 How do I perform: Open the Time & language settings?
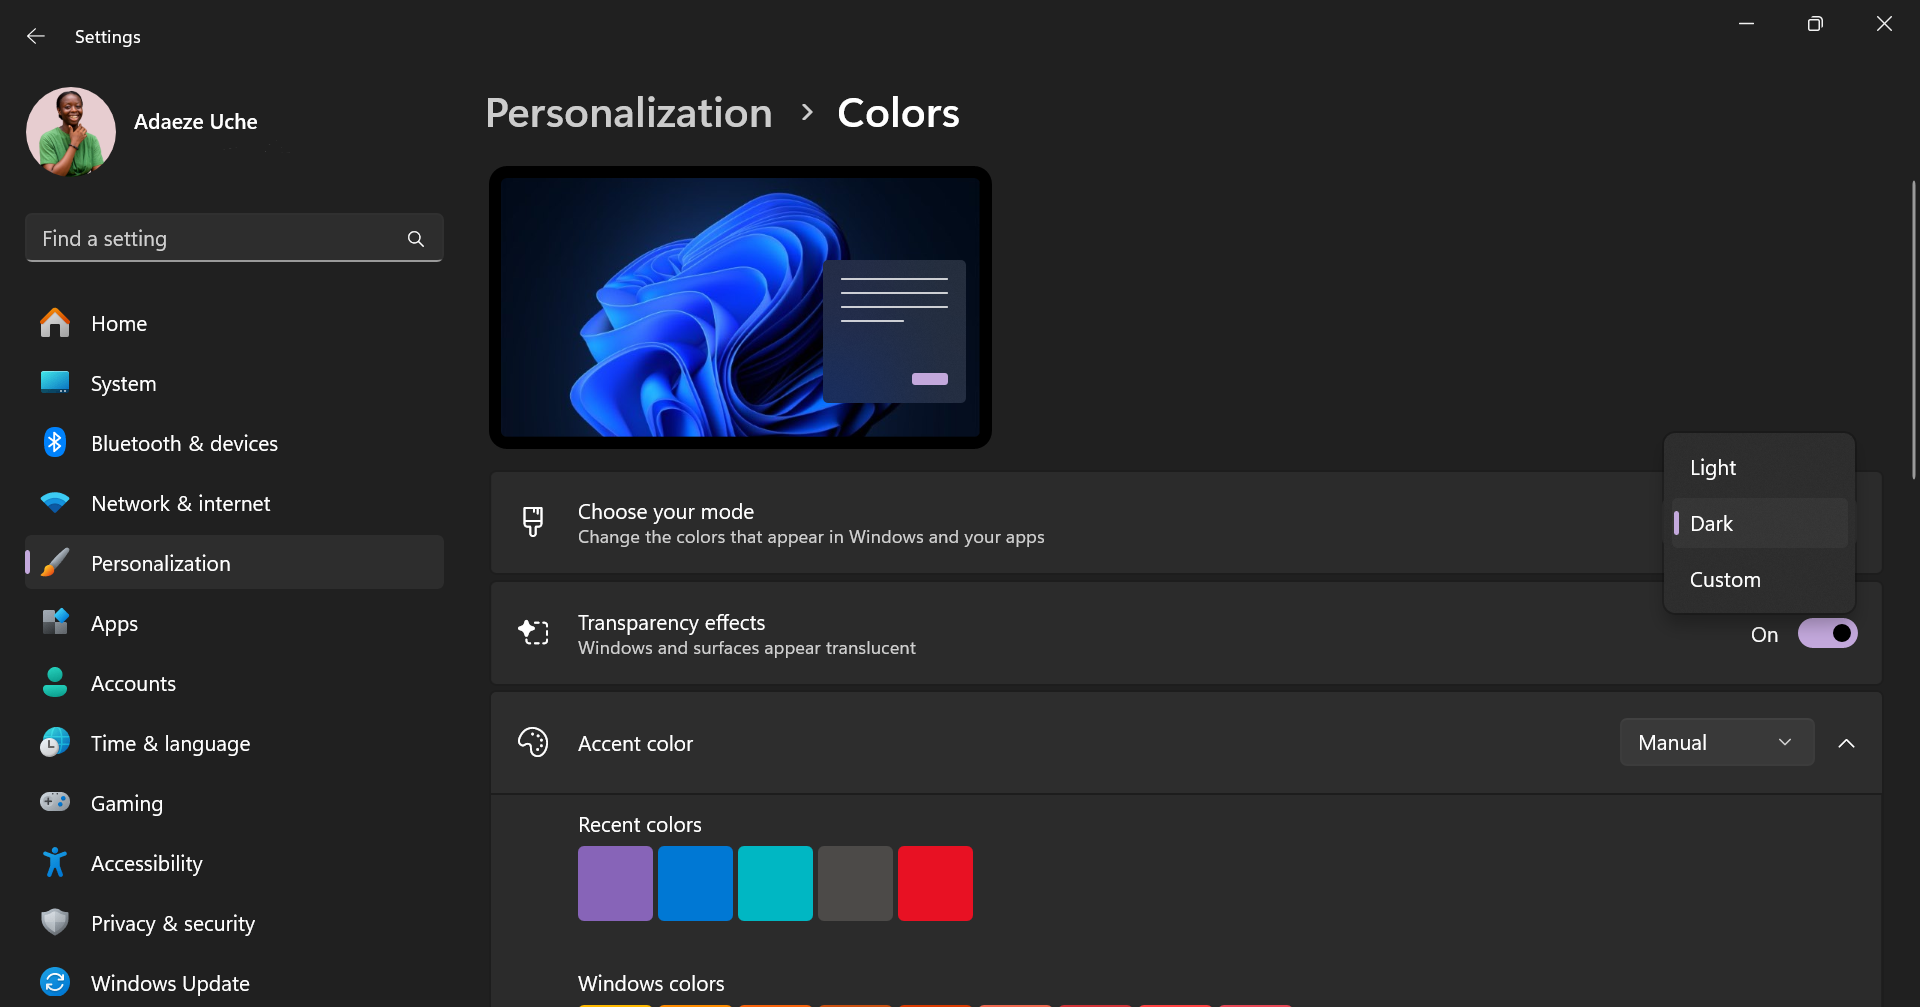click(x=170, y=743)
